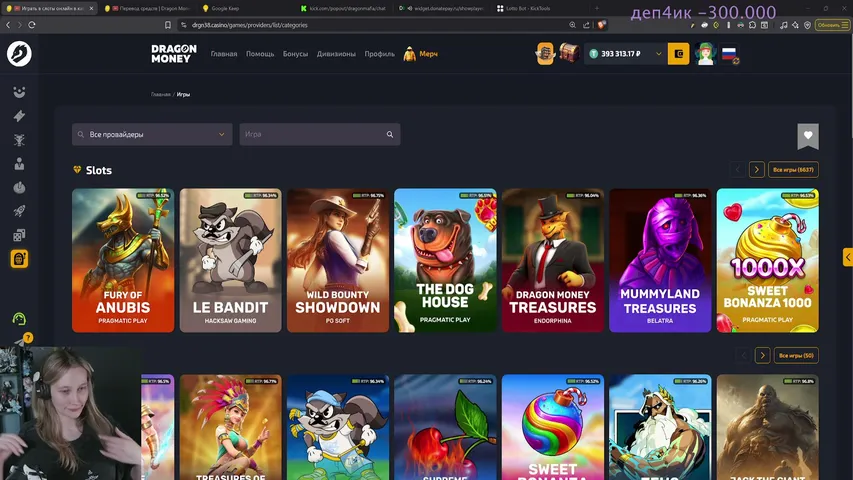Open the treasure chest rewards icon
This screenshot has width=853, height=480.
pyautogui.click(x=568, y=53)
